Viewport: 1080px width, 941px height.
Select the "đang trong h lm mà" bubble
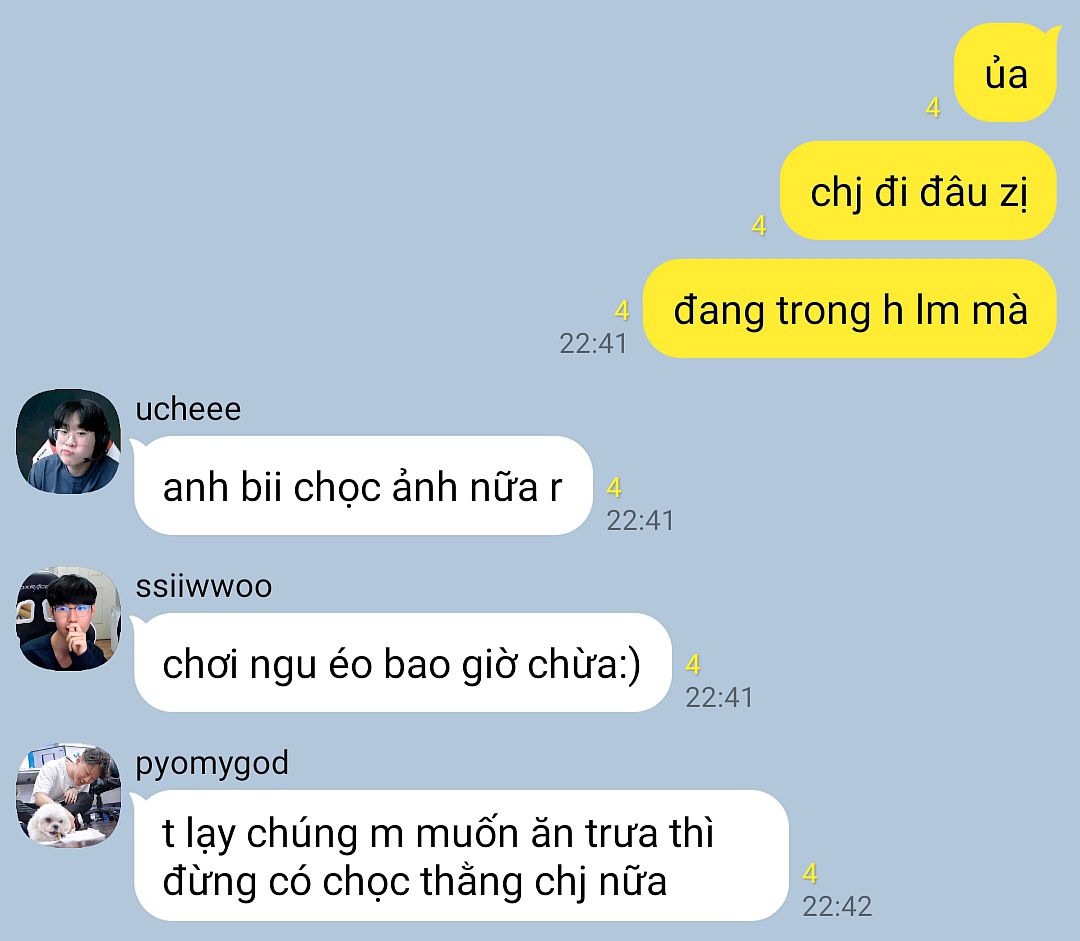tap(850, 309)
